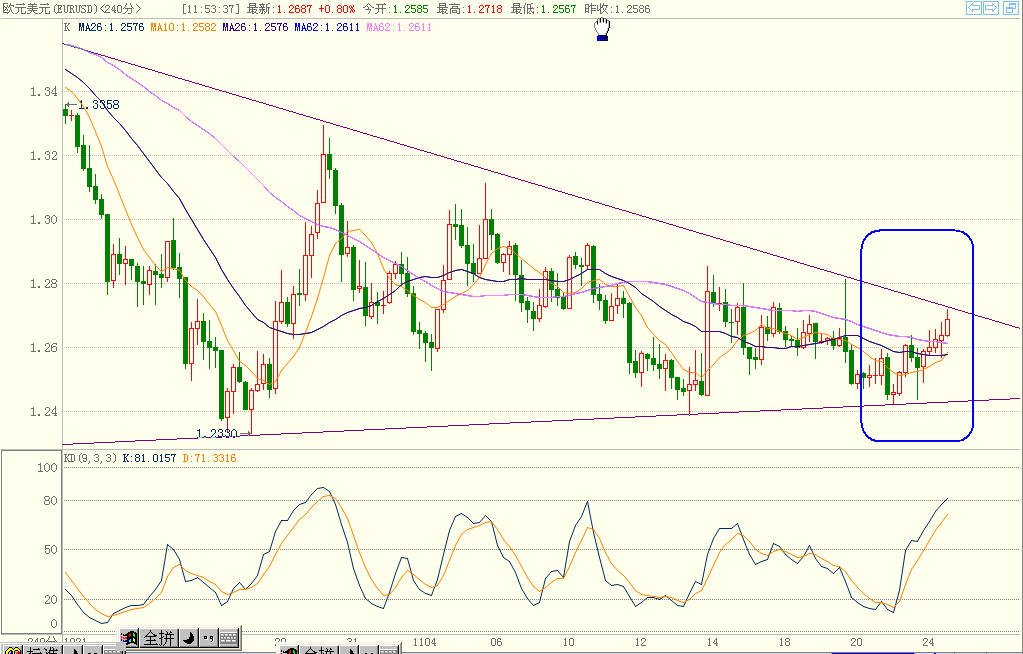
Task: Click the 1.34 price axis label
Action: click(44, 92)
